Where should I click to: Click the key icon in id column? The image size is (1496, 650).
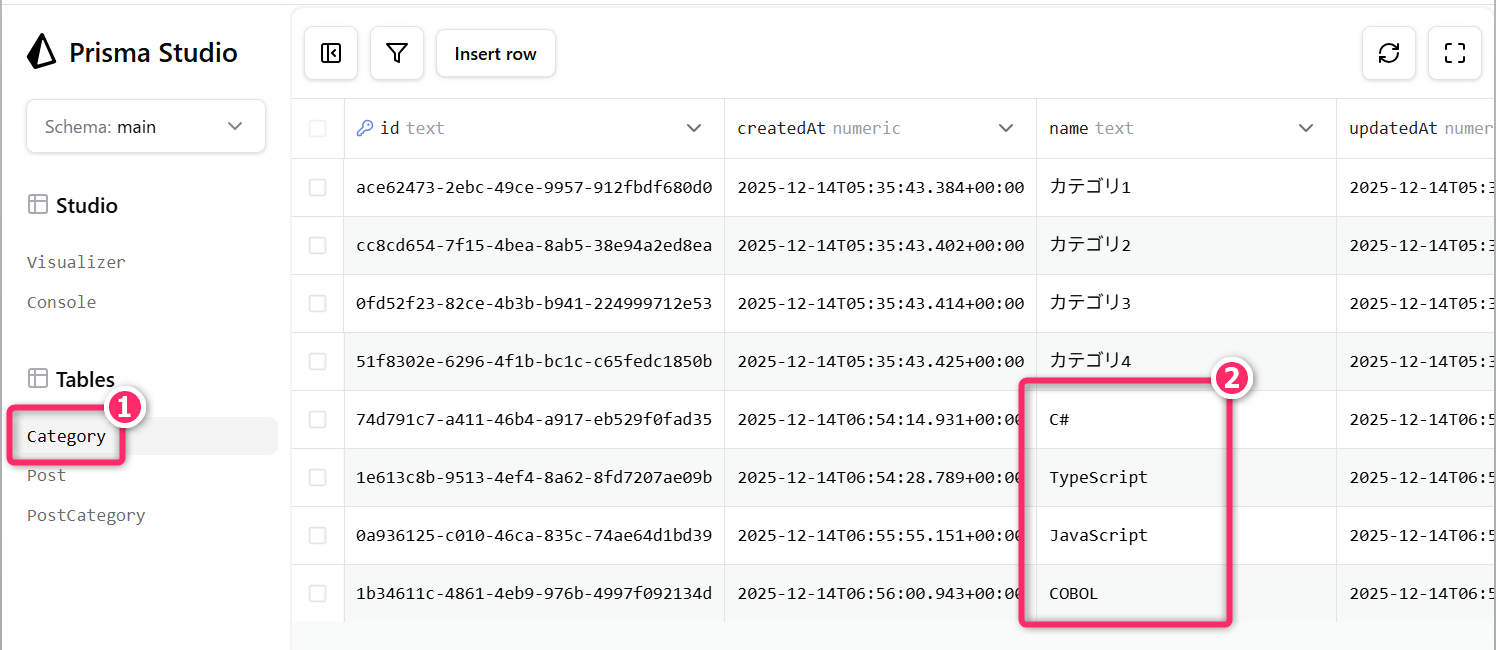[365, 128]
